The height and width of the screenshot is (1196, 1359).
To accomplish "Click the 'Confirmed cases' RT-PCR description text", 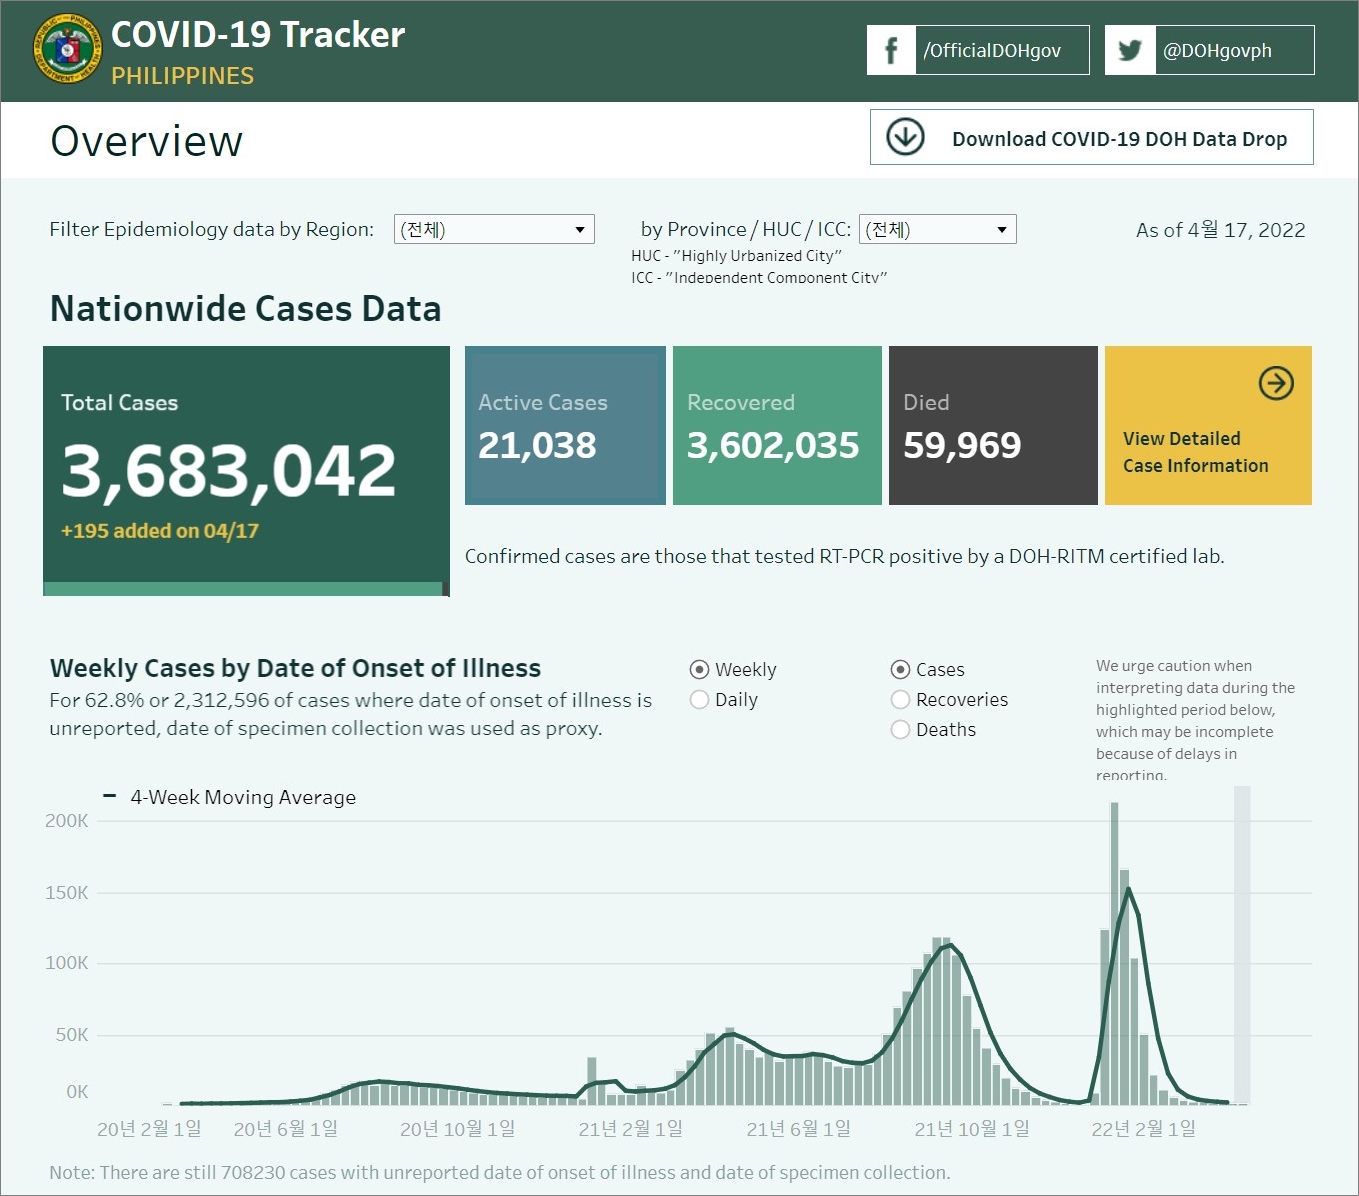I will 845,556.
